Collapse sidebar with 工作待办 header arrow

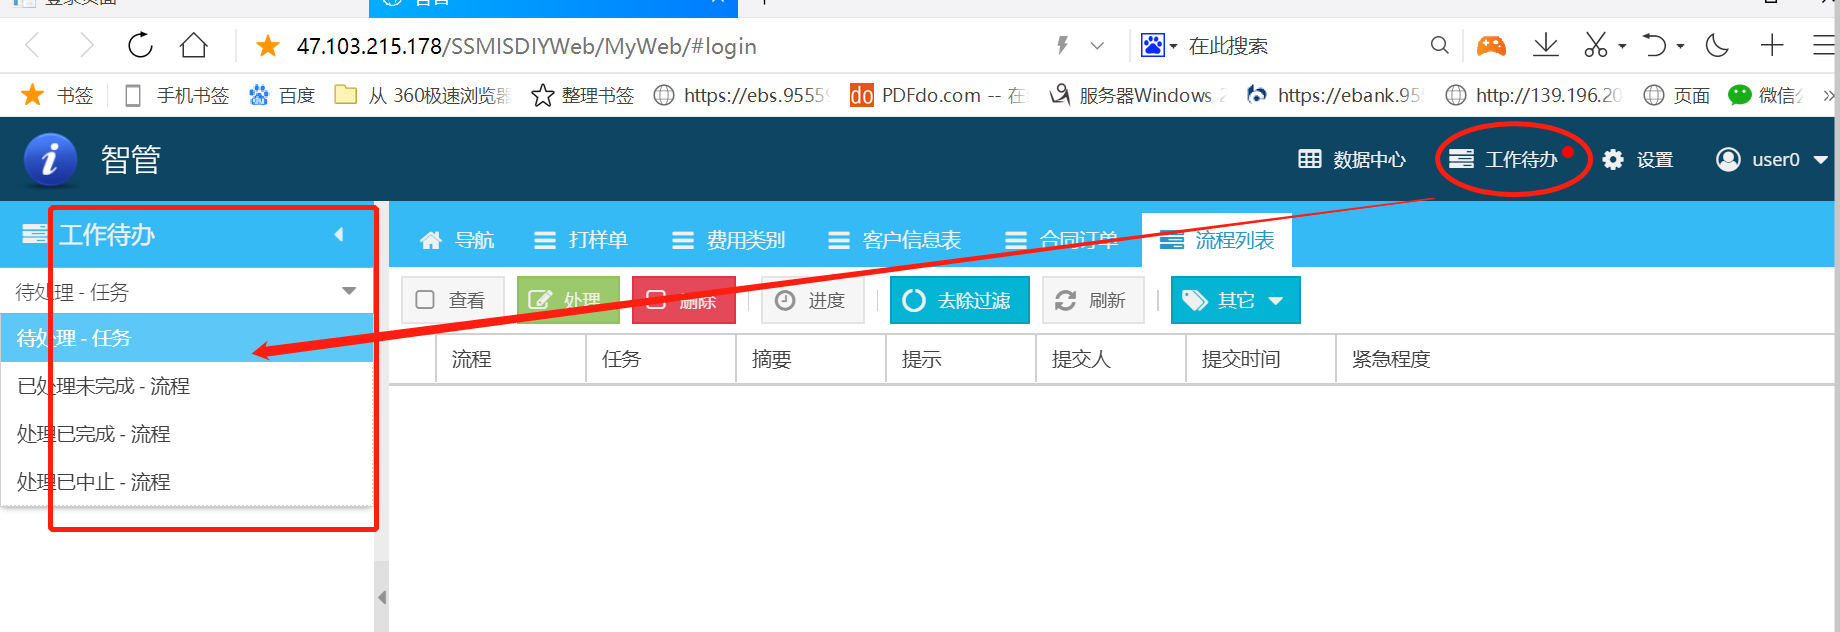(x=339, y=234)
